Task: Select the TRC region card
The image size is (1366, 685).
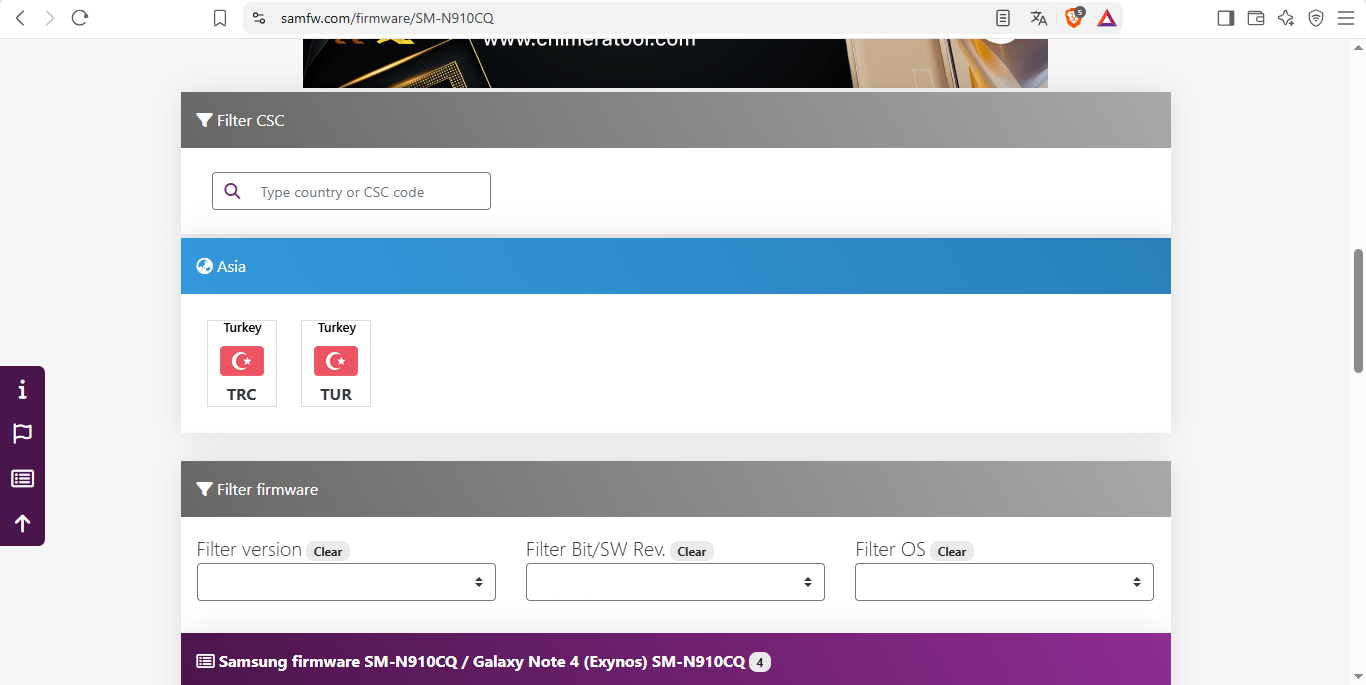Action: tap(242, 364)
